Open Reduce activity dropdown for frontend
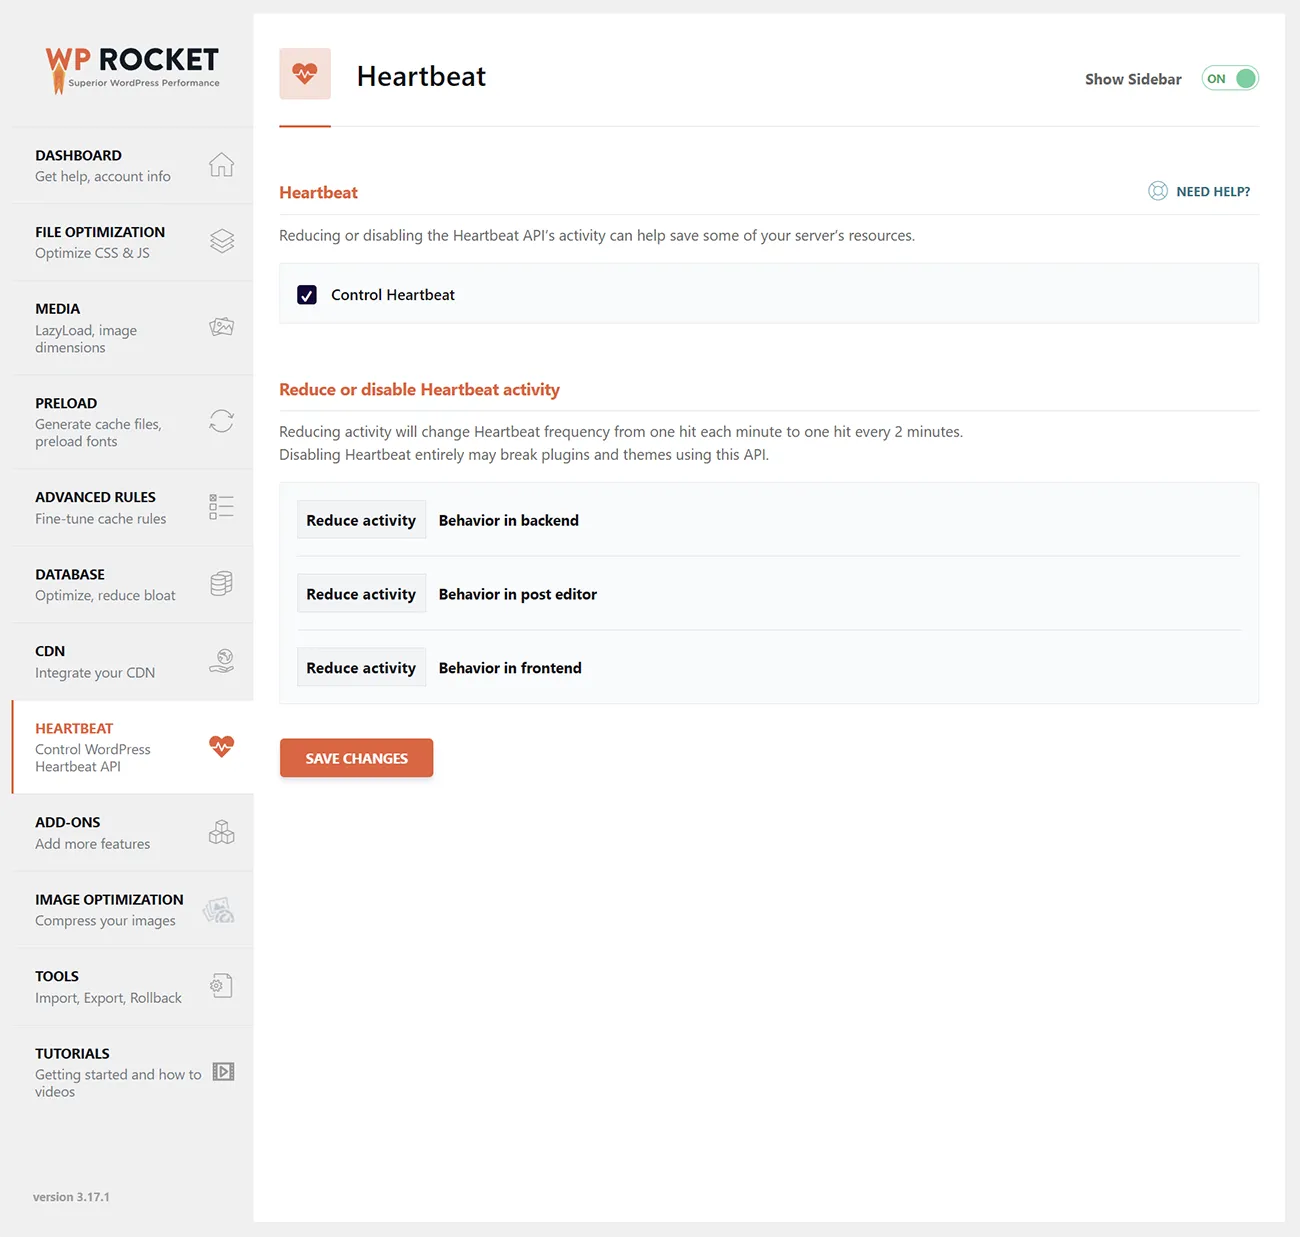This screenshot has width=1300, height=1237. point(361,668)
